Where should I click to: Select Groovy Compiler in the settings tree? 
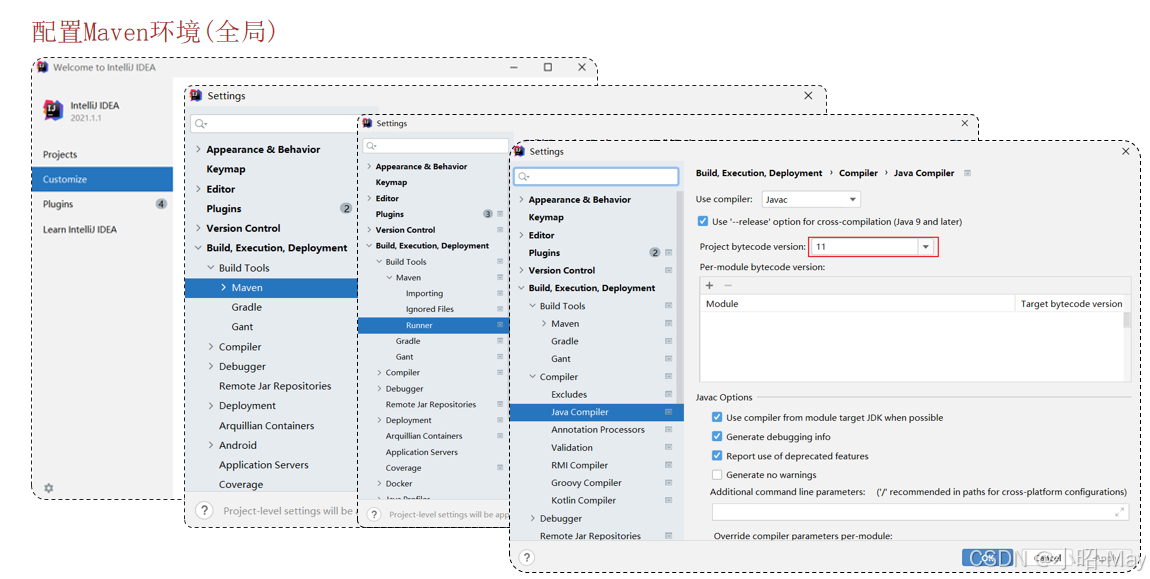point(586,482)
